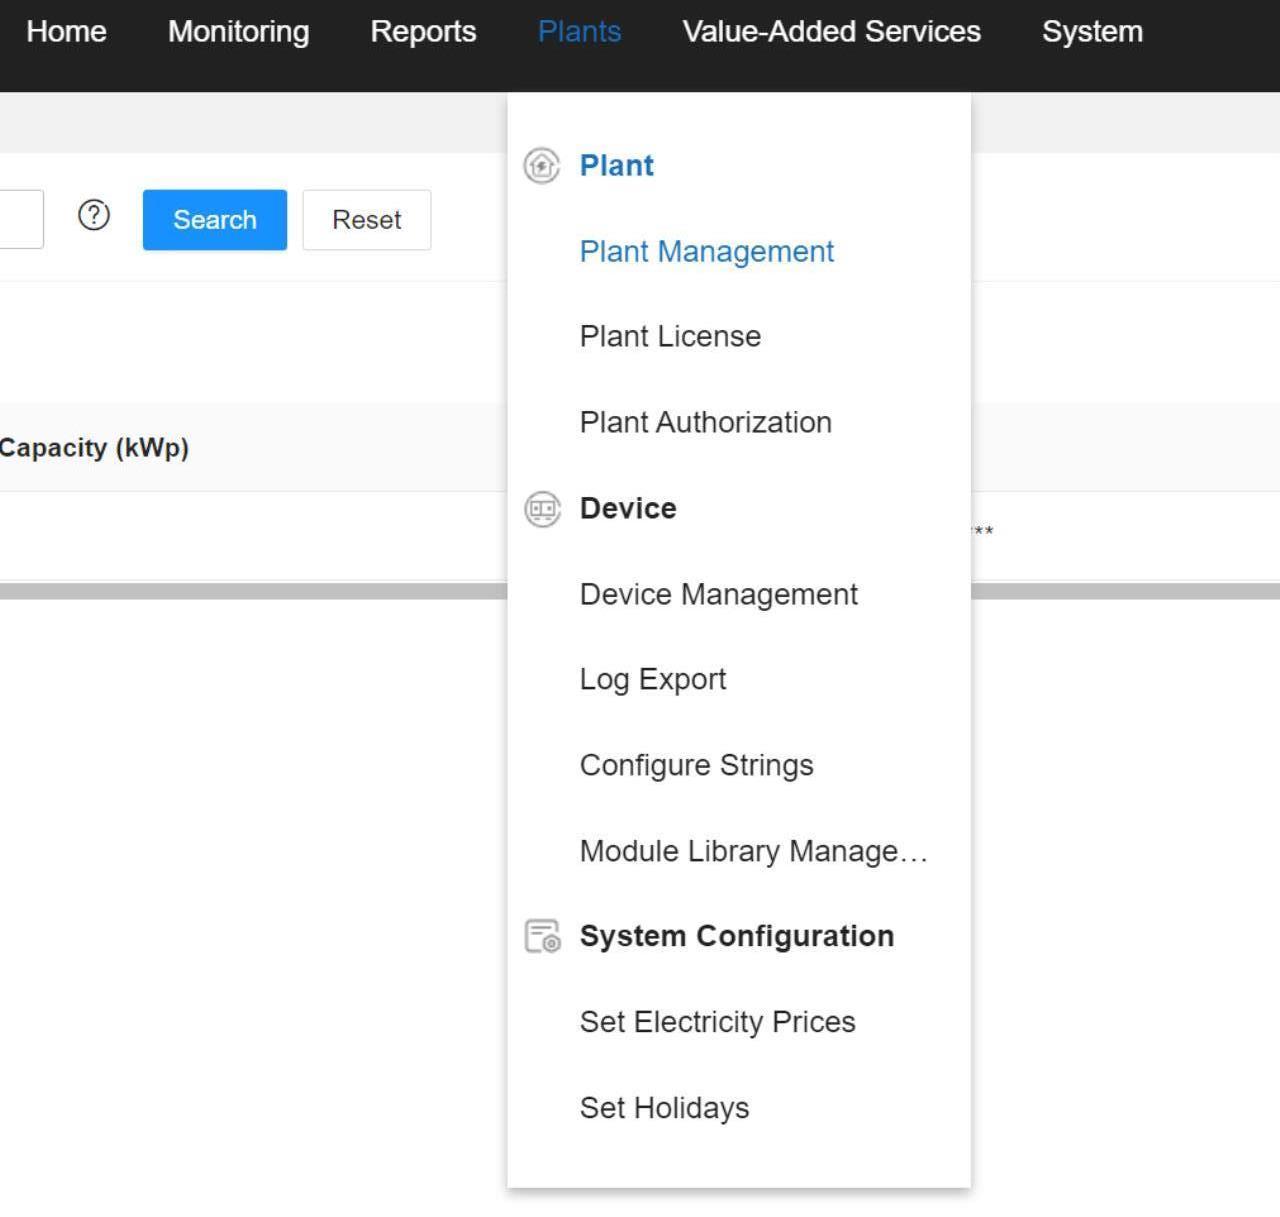Click the question mark help icon
Image resolution: width=1280 pixels, height=1217 pixels.
(x=94, y=215)
